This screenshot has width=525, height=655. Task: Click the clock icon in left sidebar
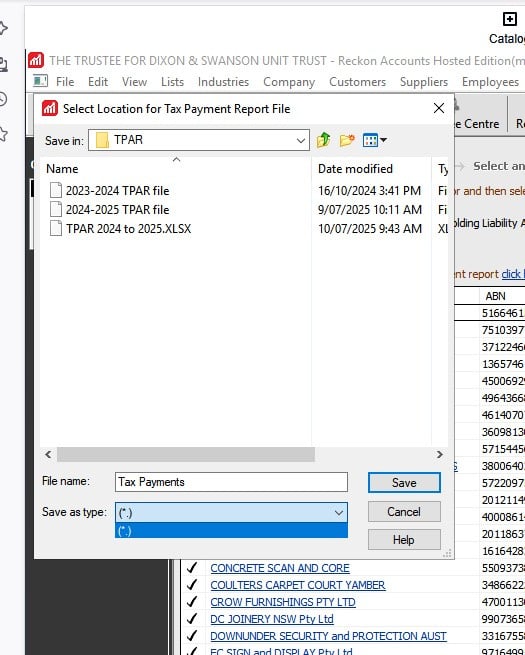point(3,99)
